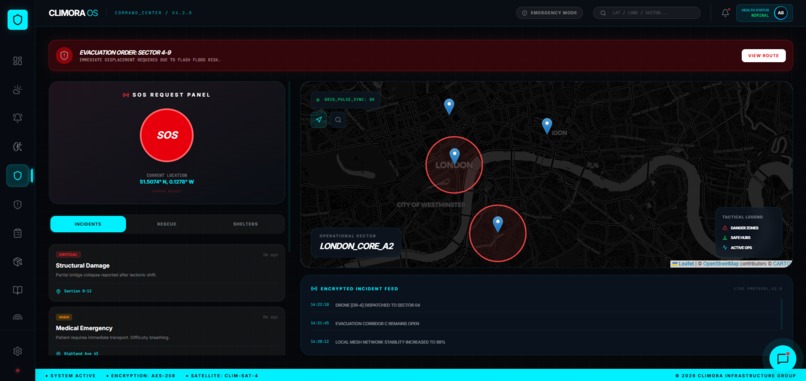Screen dimensions: 806x381
Task: Click the blue pin over the LONDON label
Action: [454, 156]
